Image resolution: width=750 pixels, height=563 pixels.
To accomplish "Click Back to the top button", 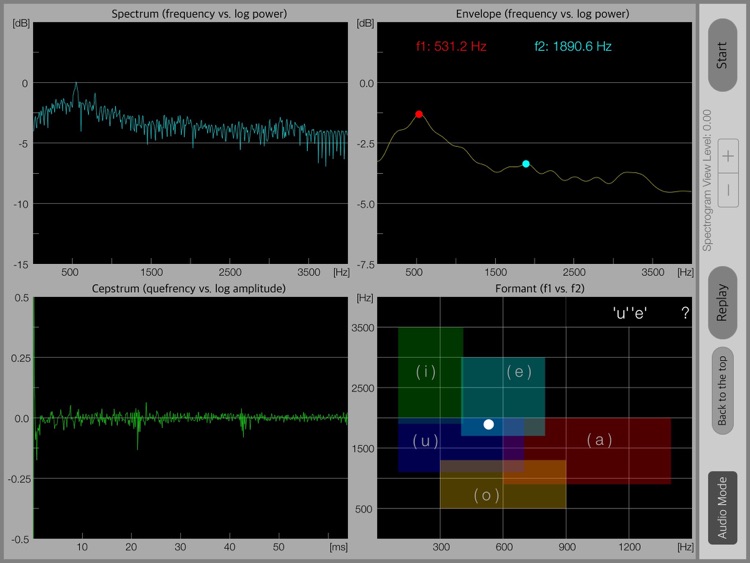I will pyautogui.click(x=724, y=390).
